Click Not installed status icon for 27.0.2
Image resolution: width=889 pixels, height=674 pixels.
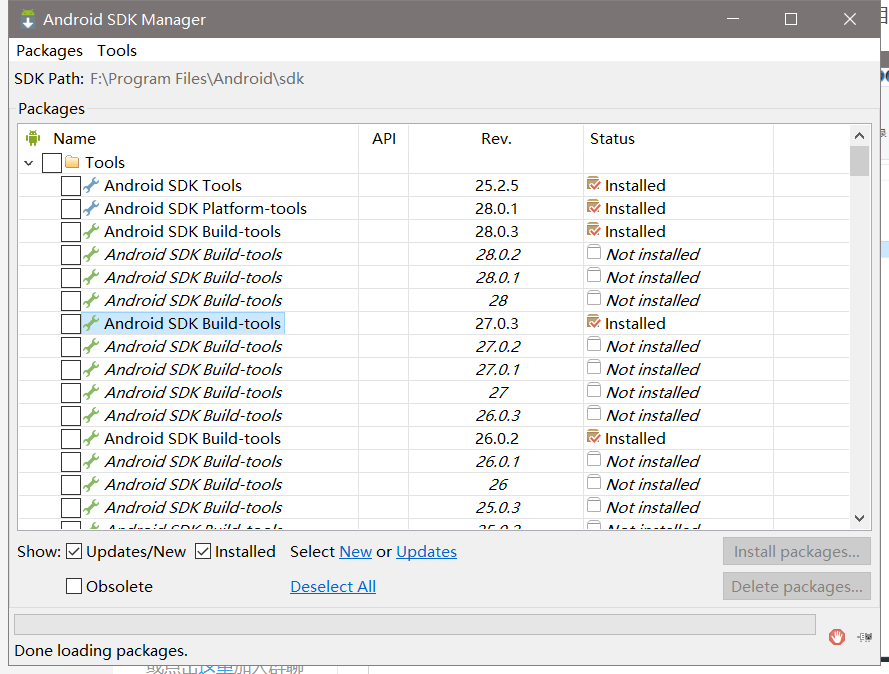[594, 344]
